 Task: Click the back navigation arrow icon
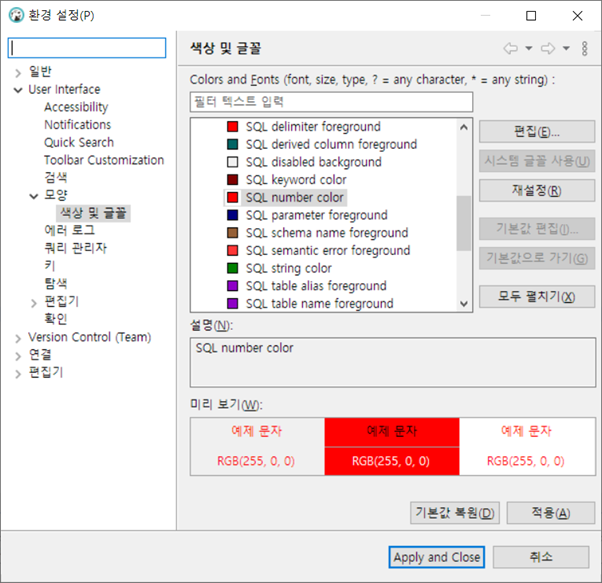tap(511, 49)
